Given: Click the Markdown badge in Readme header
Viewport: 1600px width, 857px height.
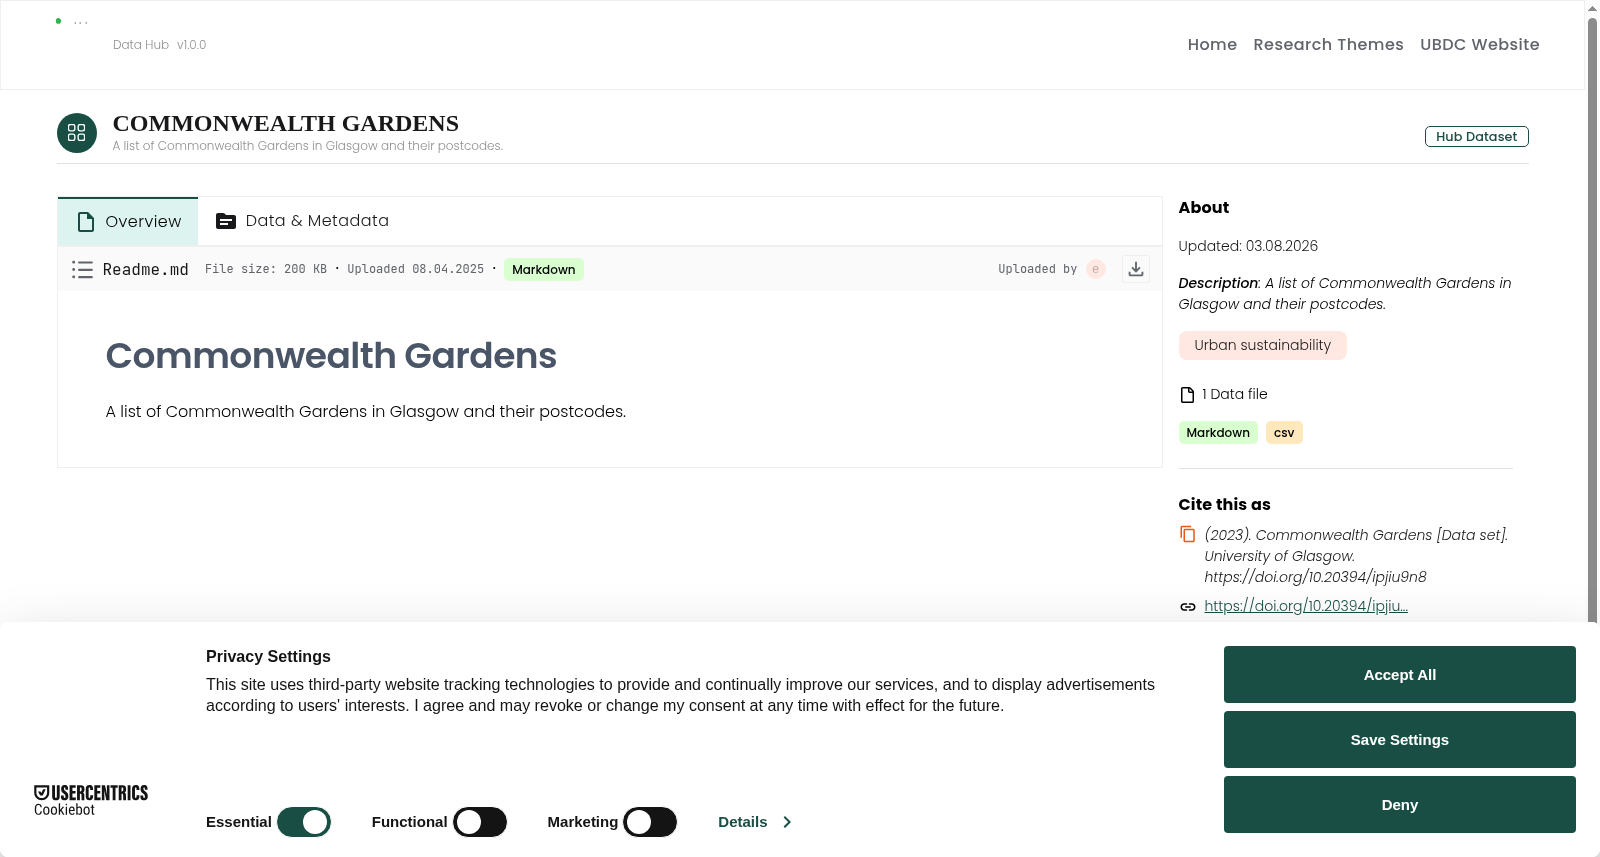Looking at the screenshot, I should point(544,270).
